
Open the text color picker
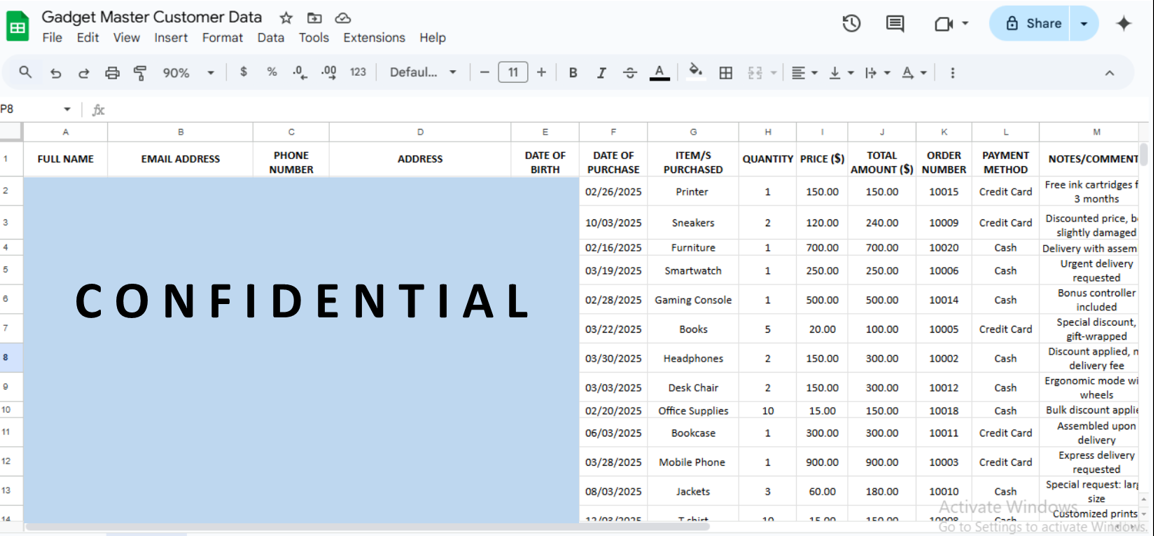coord(659,72)
